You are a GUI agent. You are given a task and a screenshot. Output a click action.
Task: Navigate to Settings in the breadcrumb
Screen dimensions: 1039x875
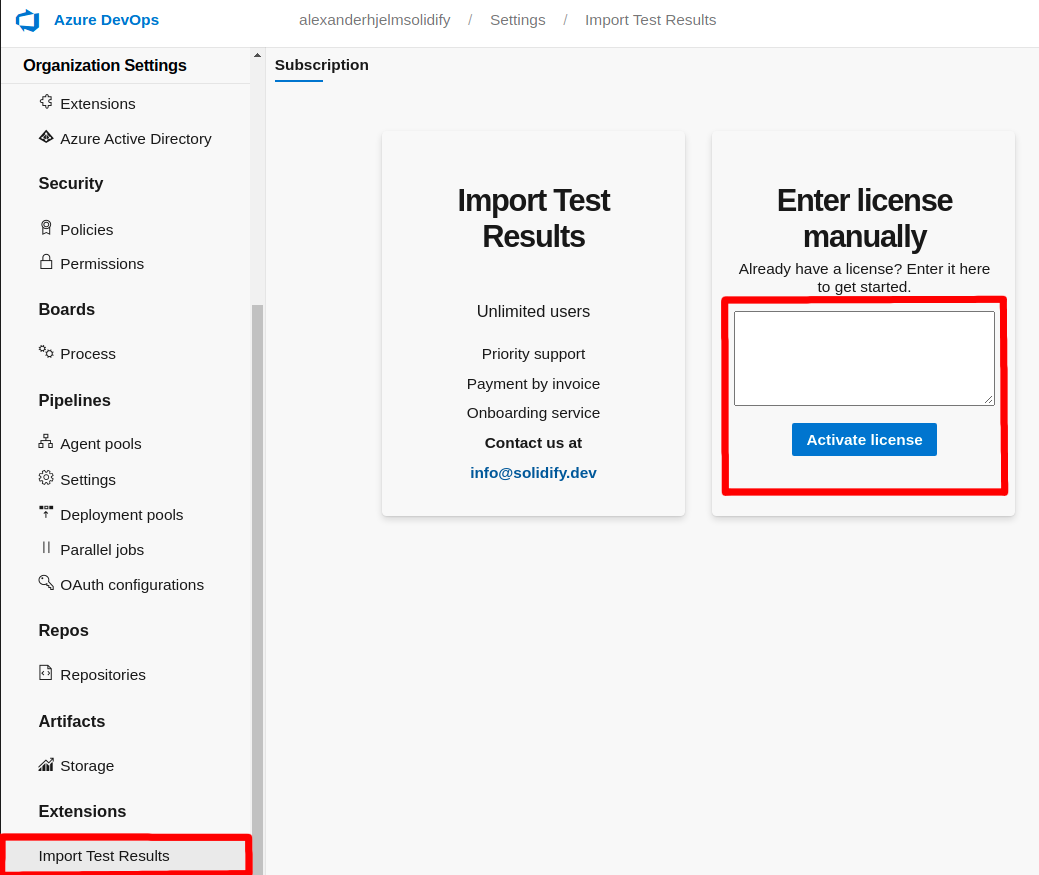pos(517,19)
